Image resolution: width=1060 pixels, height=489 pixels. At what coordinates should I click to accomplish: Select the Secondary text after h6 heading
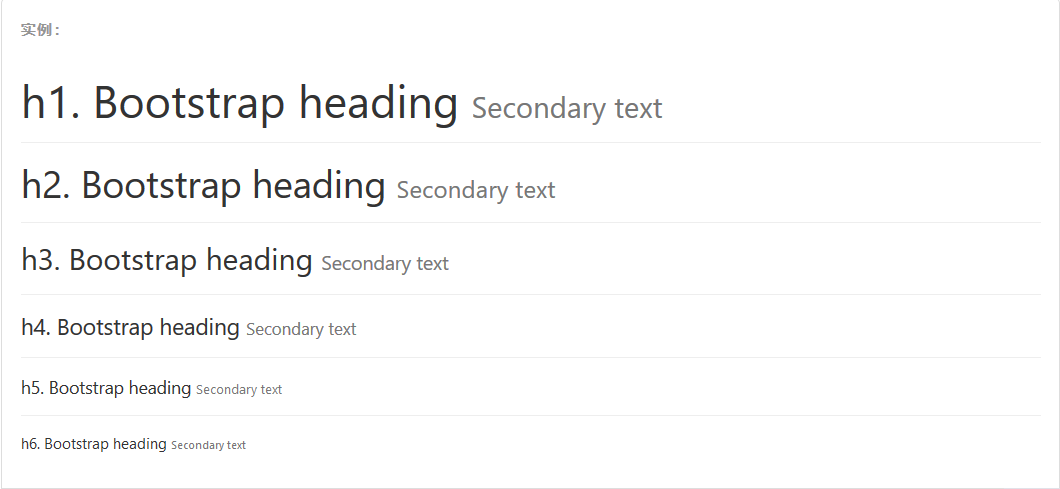208,445
